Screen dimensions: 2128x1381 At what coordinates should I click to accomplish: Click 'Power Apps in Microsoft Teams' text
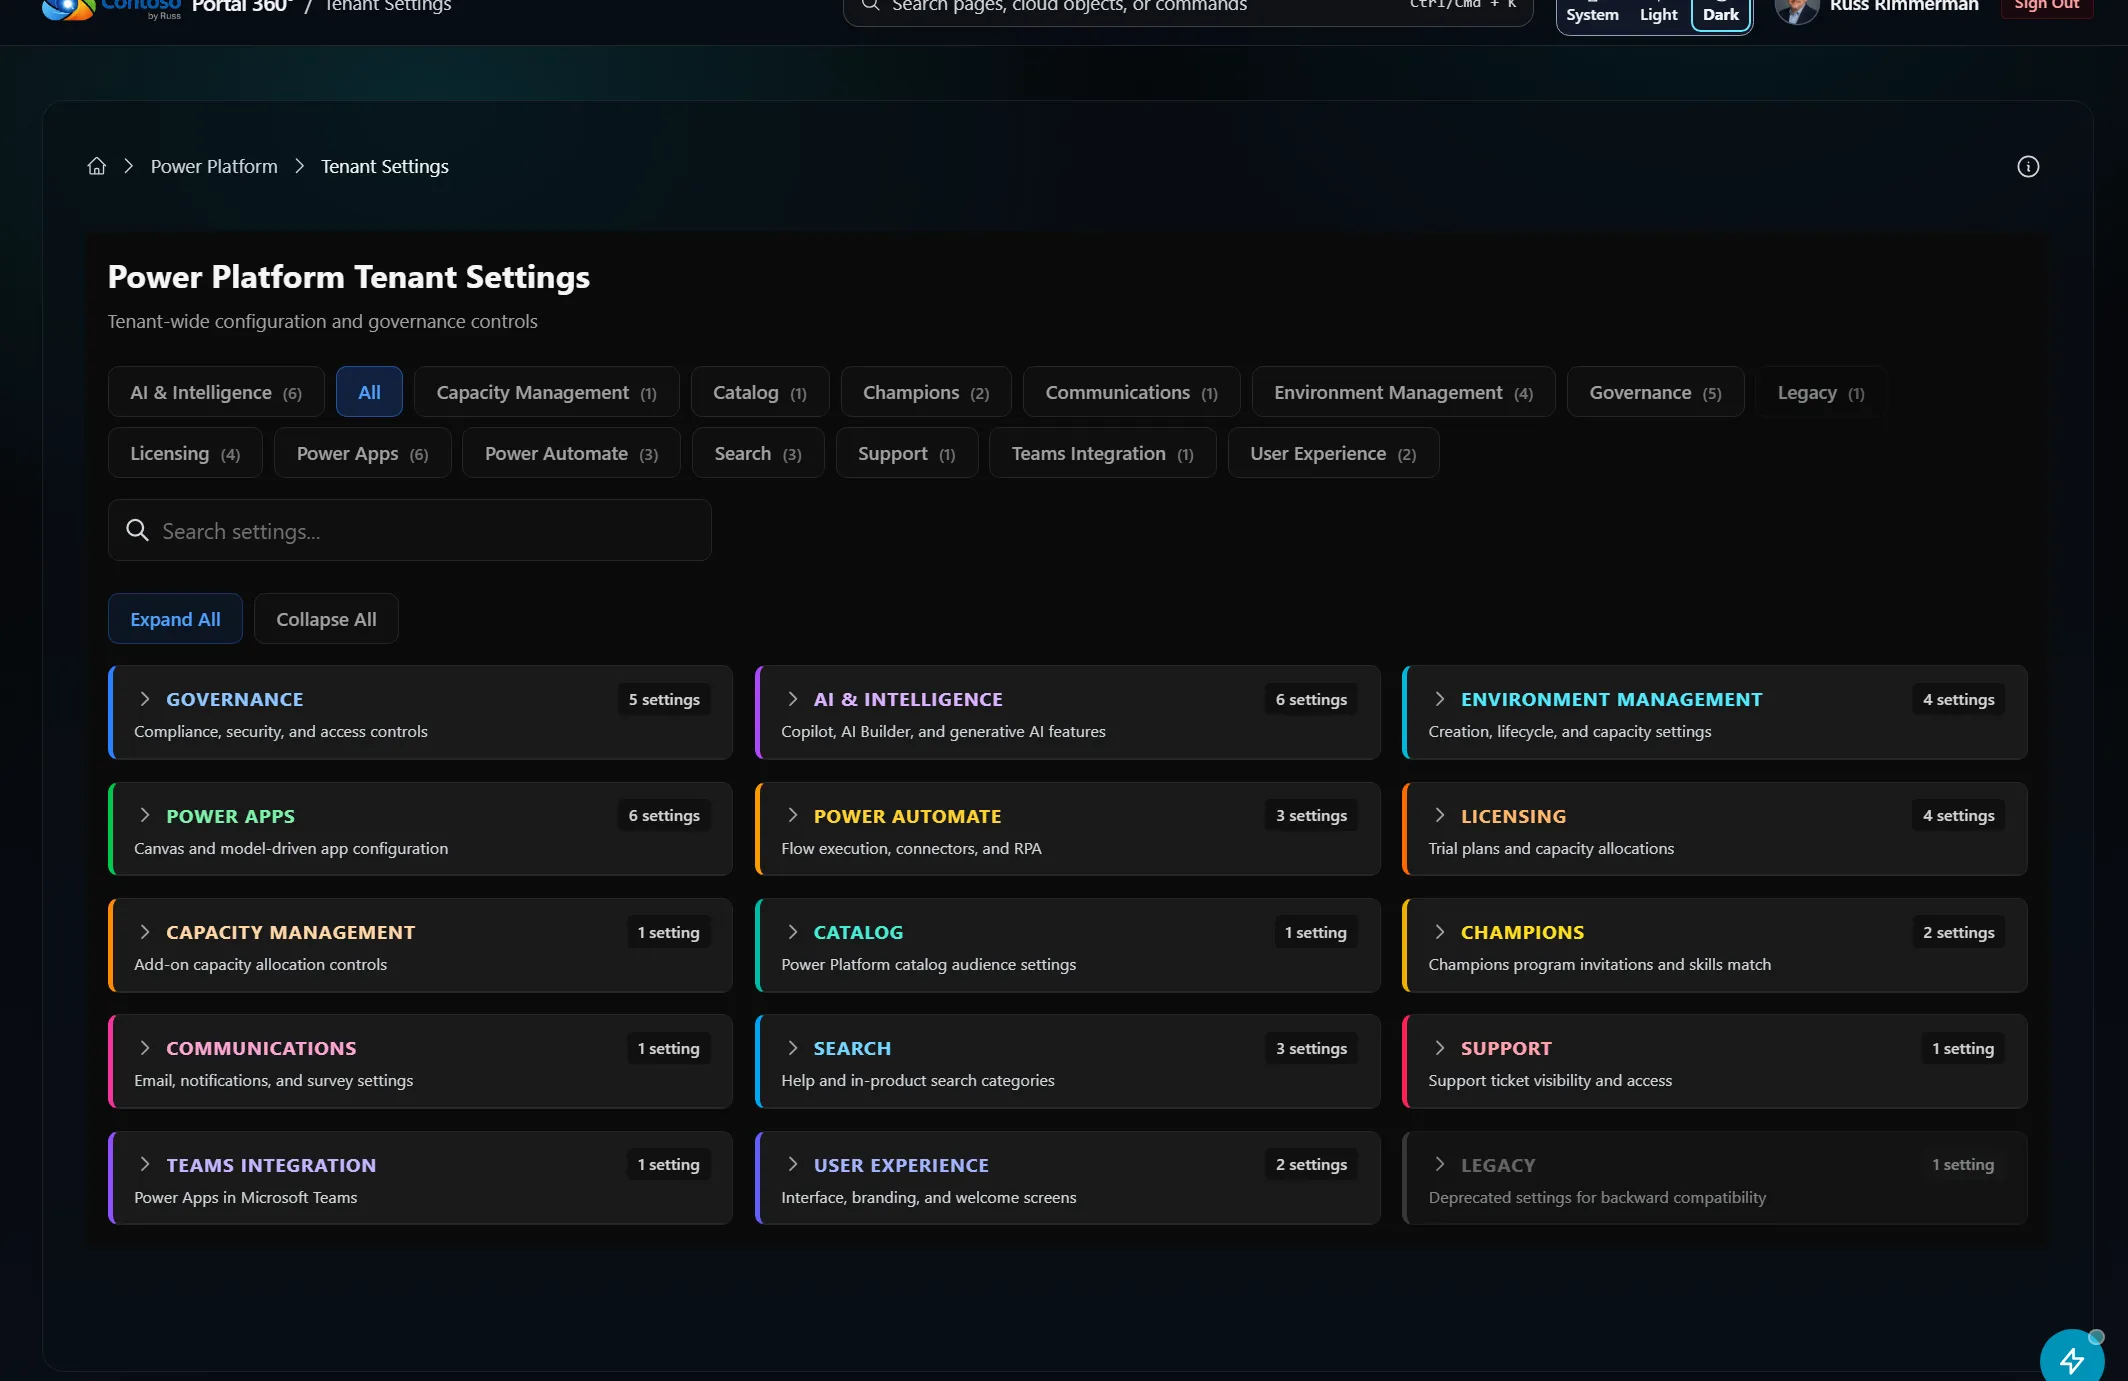pos(245,1197)
